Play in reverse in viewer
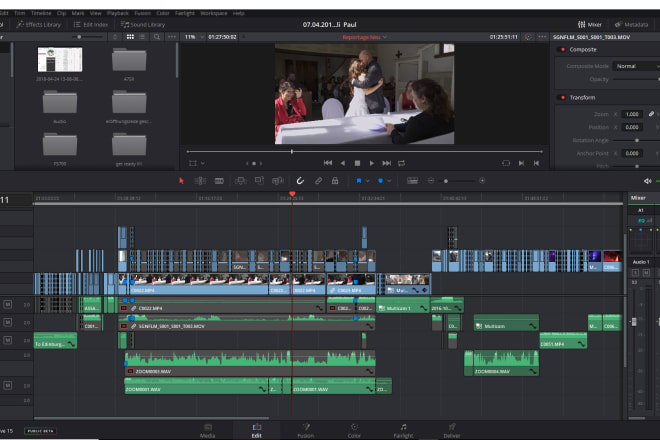 [x=343, y=163]
